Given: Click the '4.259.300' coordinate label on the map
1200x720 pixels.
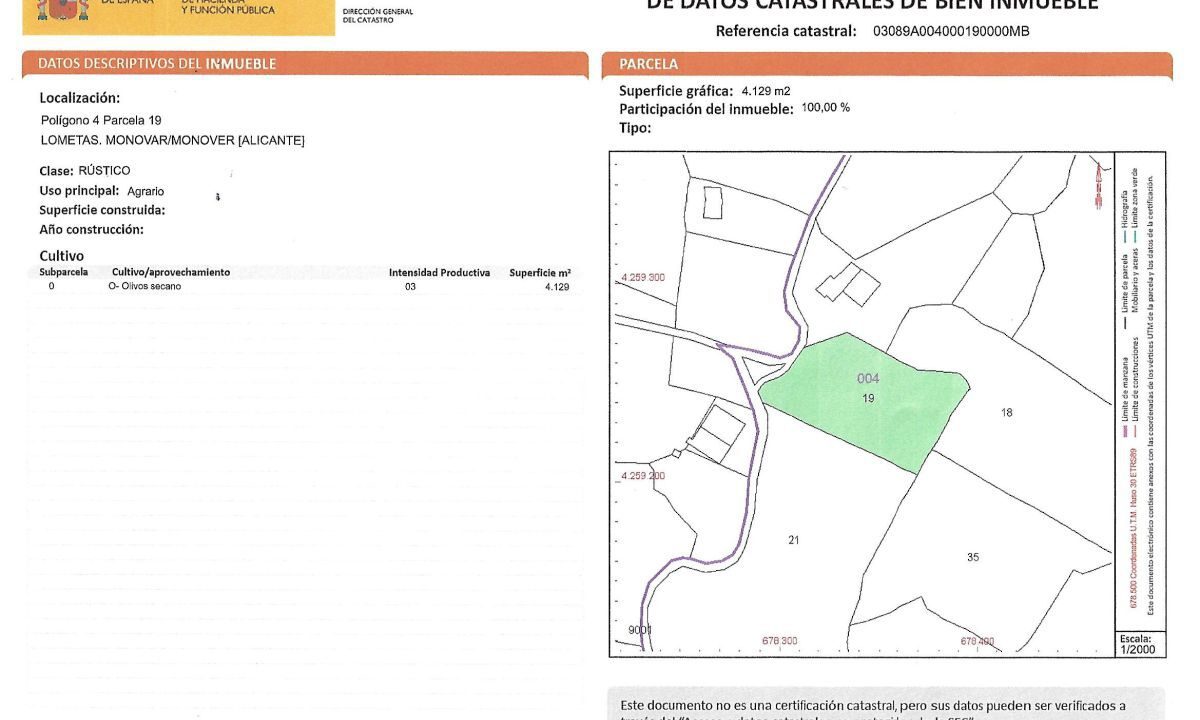Looking at the screenshot, I should coord(643,277).
